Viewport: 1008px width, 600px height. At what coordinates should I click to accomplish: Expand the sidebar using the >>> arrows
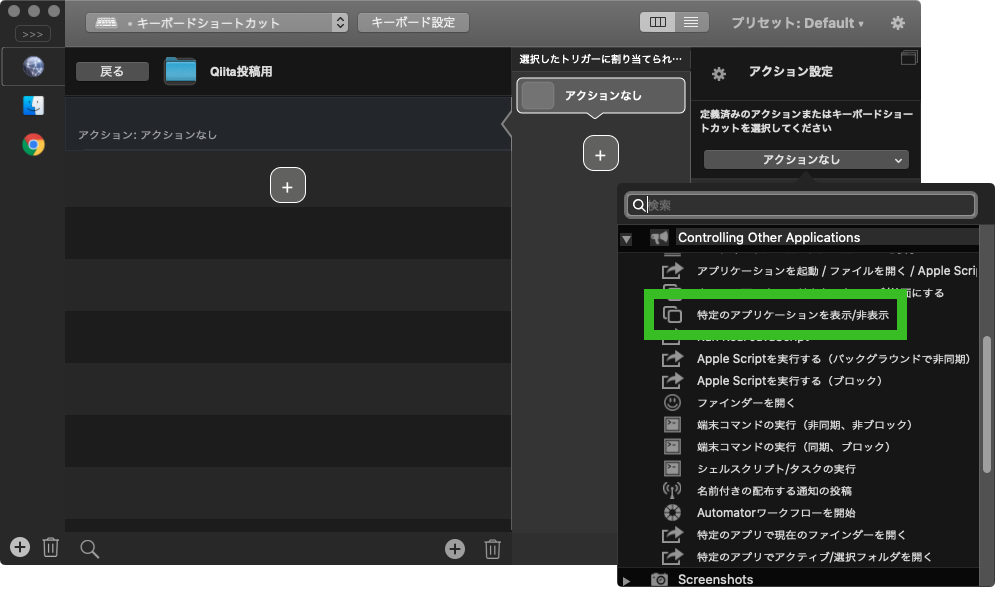click(31, 32)
